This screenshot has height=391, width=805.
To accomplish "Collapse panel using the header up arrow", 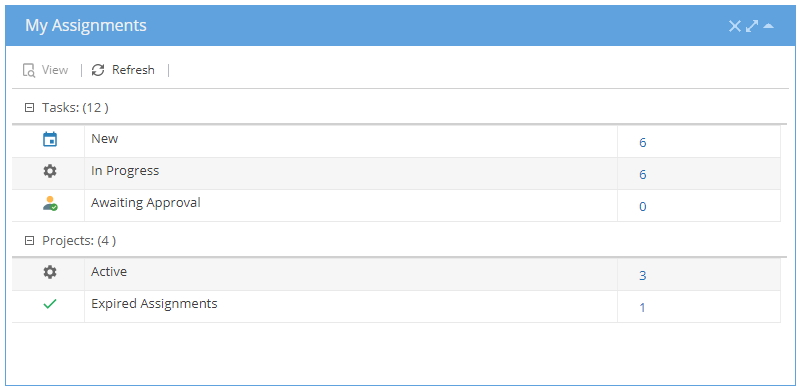I will pyautogui.click(x=769, y=26).
